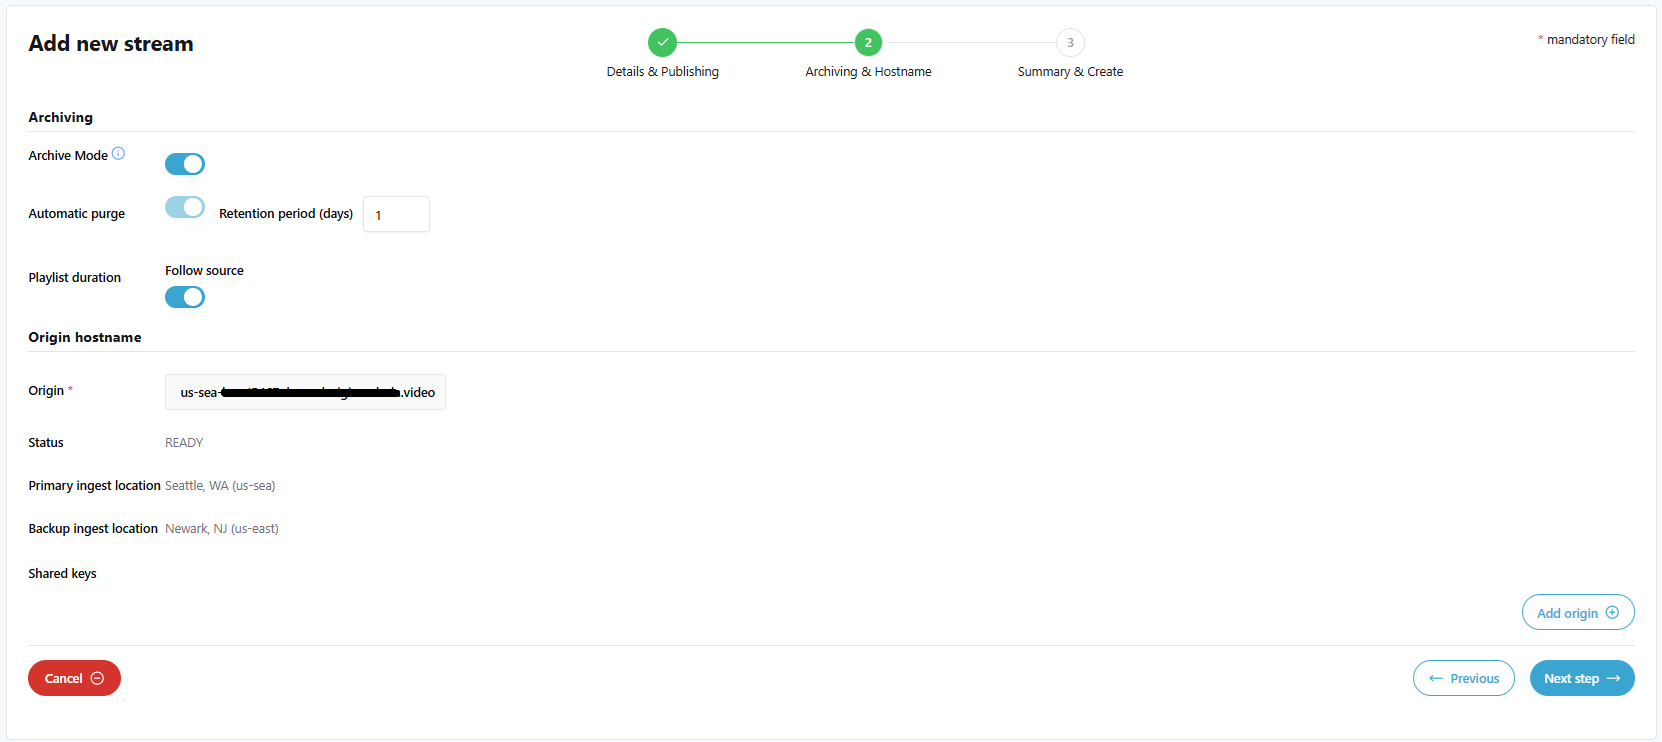Turn off the Follow source toggle
The height and width of the screenshot is (742, 1662).
[x=185, y=297]
